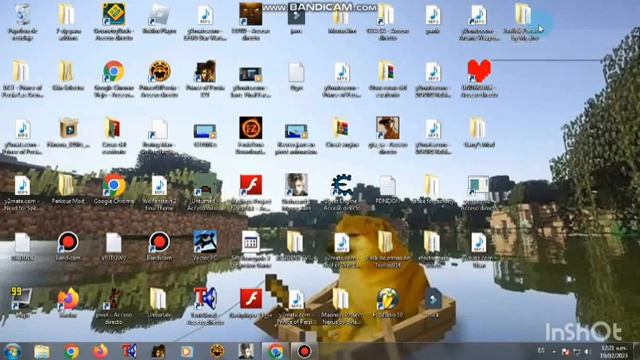This screenshot has width=640, height=360.
Task: Open the Cheat Engine shortcut
Action: coord(342,185)
